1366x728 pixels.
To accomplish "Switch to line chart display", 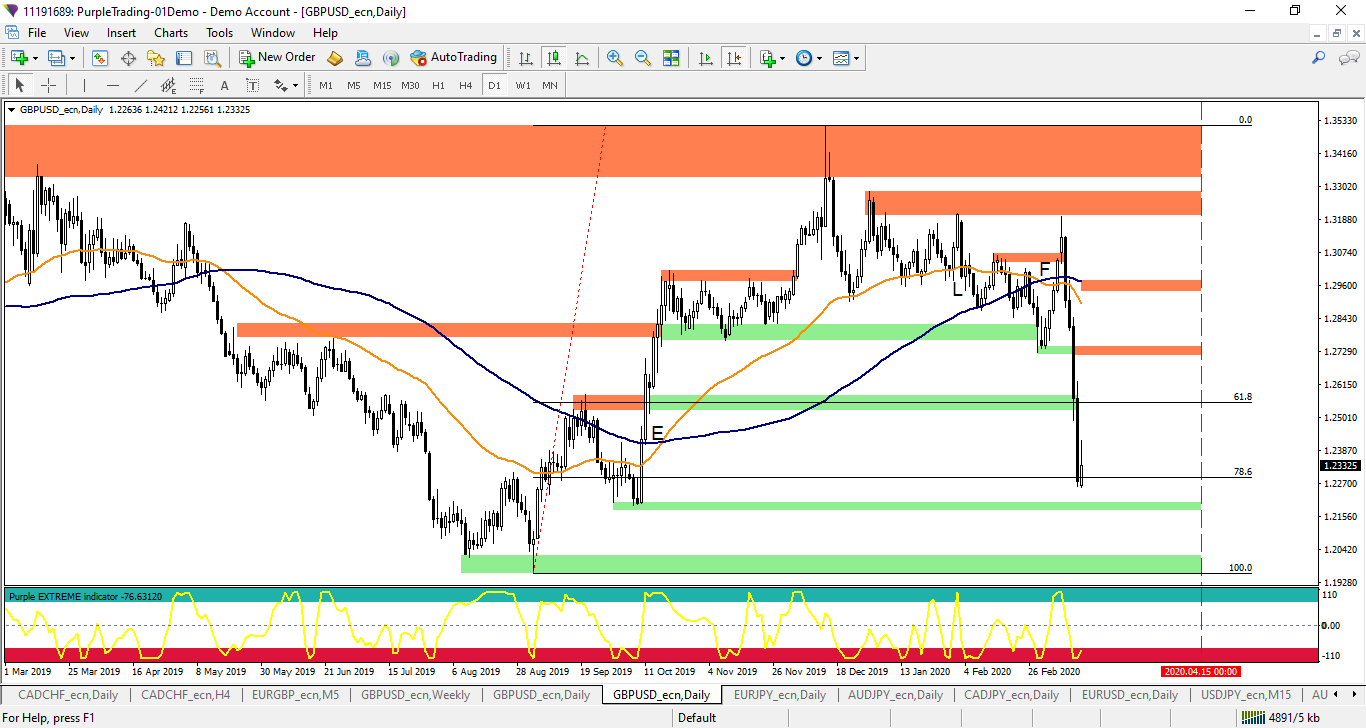I will [582, 58].
